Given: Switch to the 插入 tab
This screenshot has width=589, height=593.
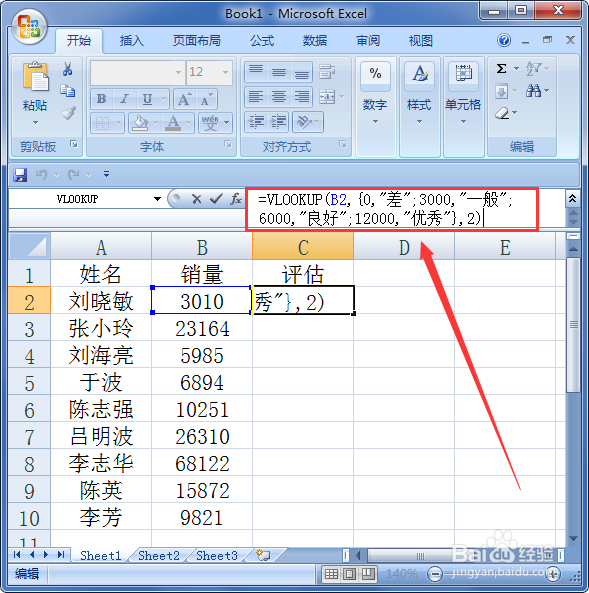Looking at the screenshot, I should [132, 40].
